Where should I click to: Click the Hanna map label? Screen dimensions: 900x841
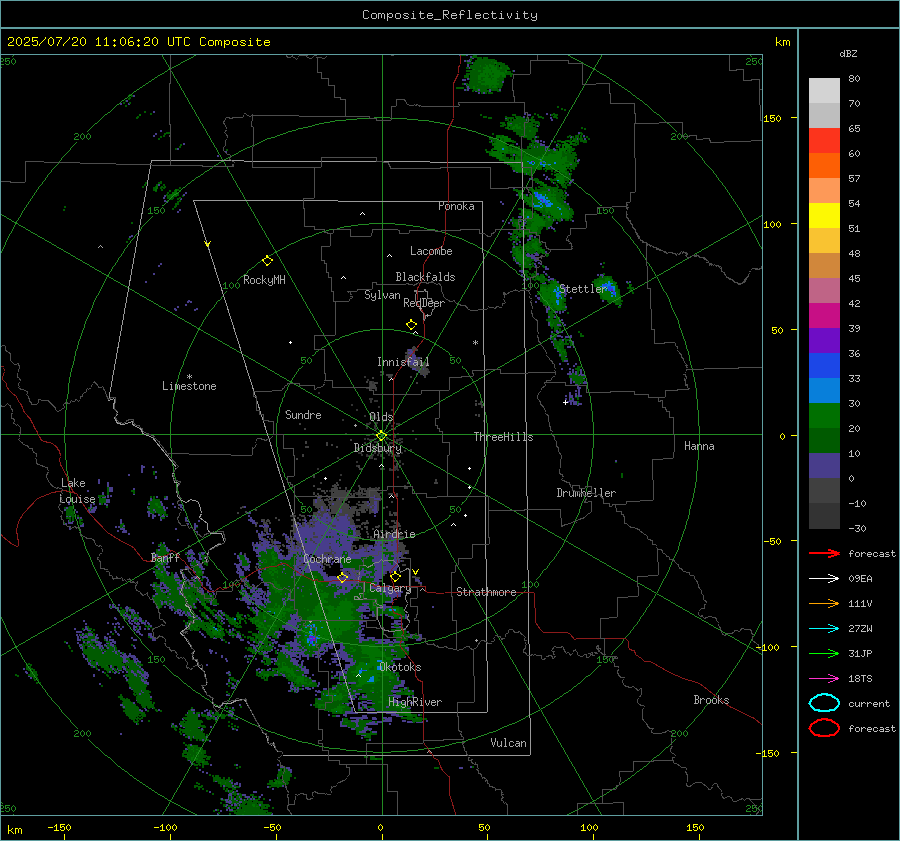pos(699,446)
